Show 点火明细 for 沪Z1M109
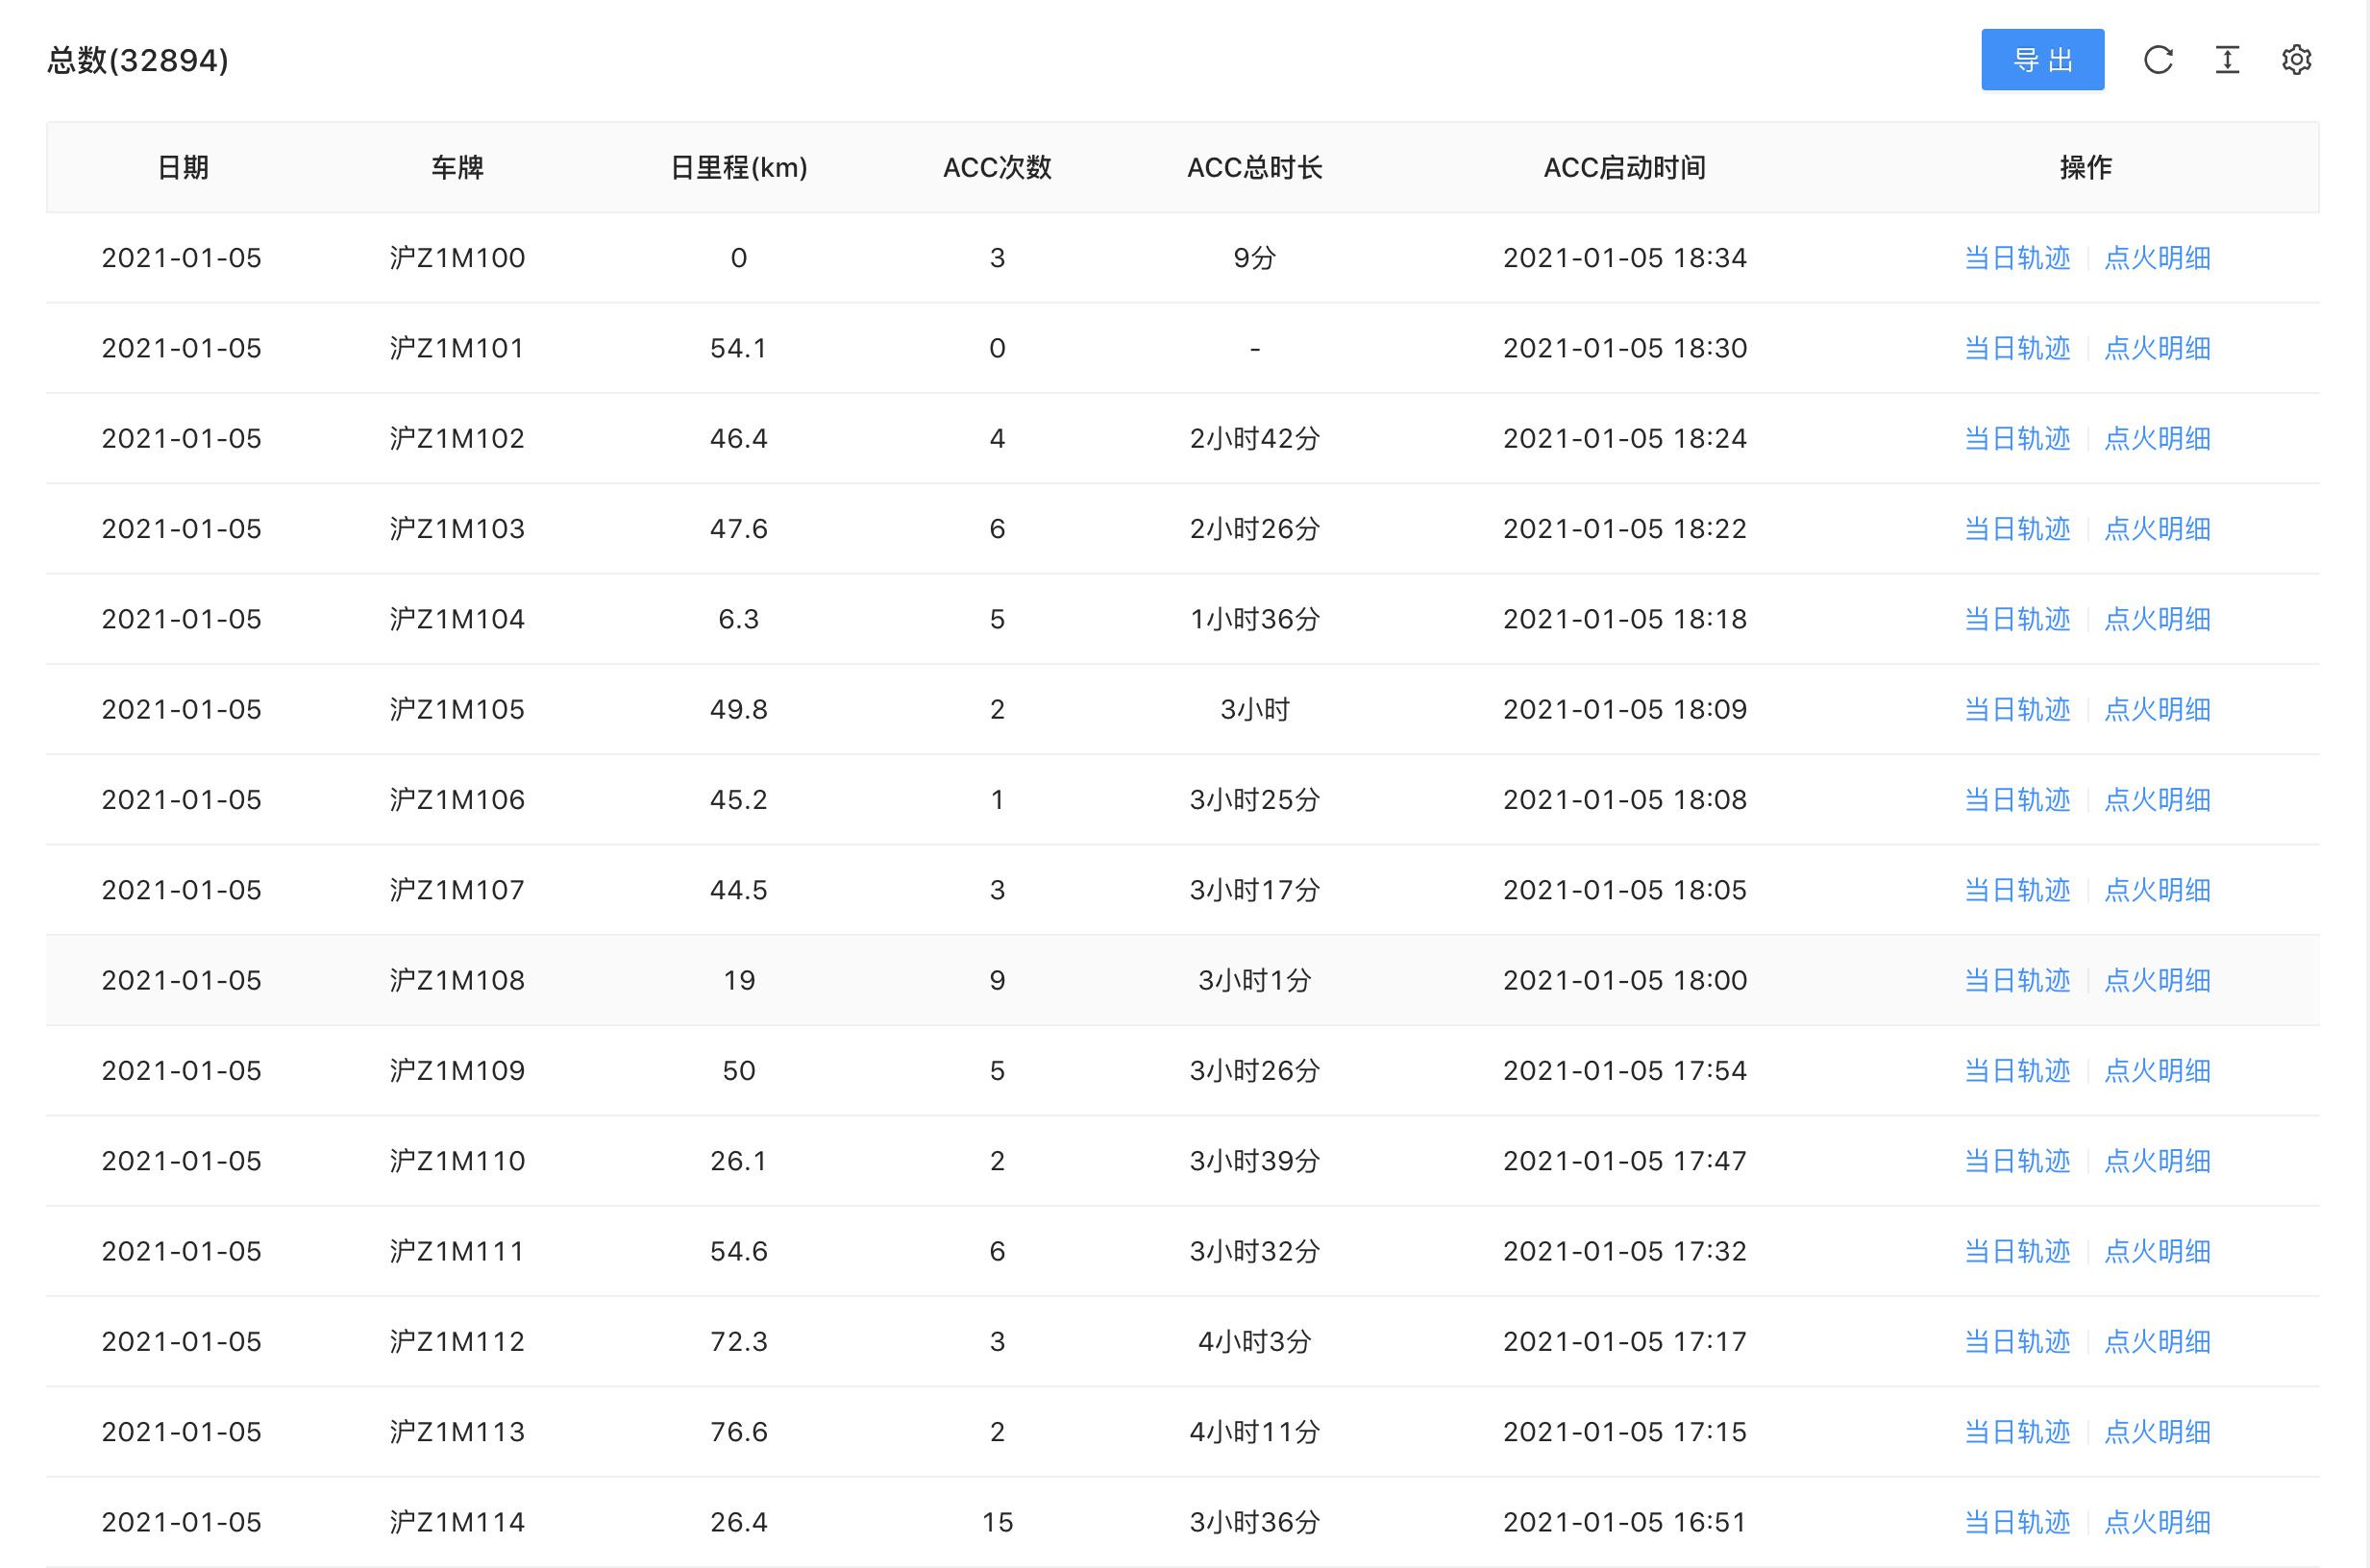Screen dimensions: 2370x1568 (x=2157, y=1071)
